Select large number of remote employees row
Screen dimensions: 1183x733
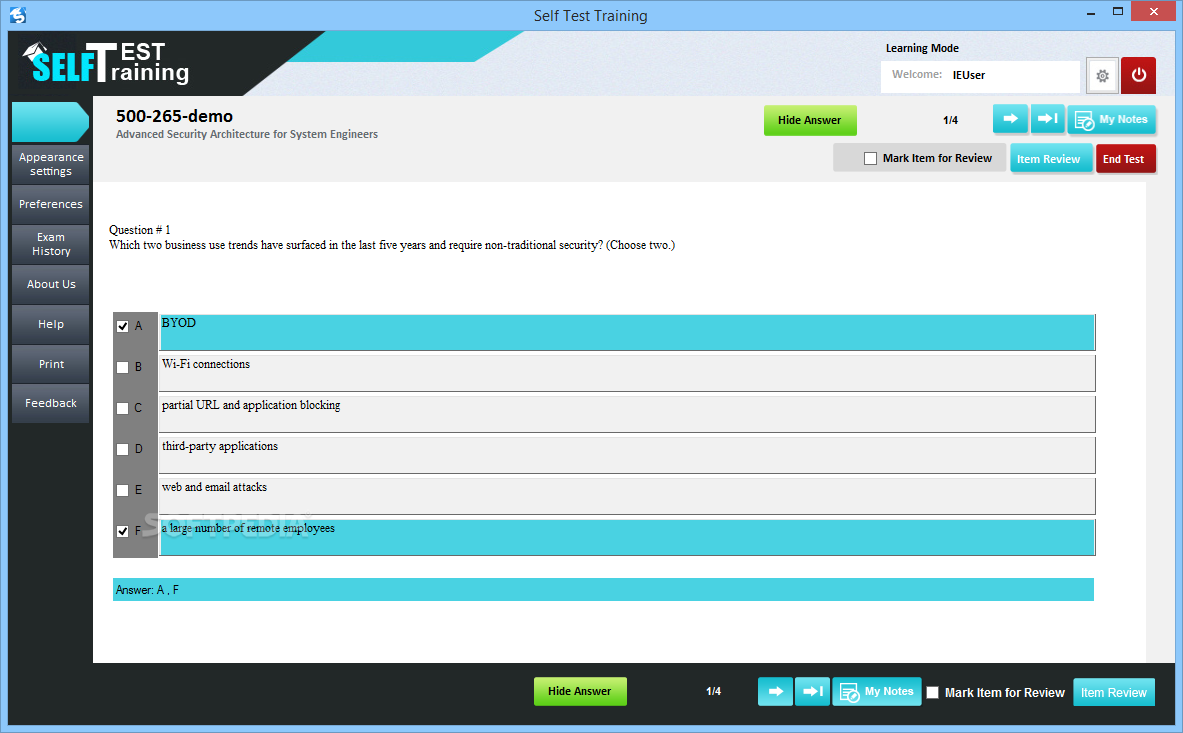(627, 538)
